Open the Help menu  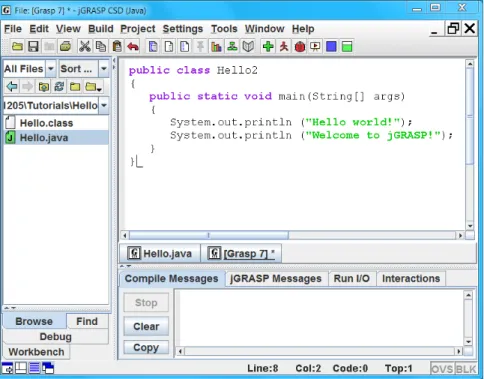pos(303,29)
